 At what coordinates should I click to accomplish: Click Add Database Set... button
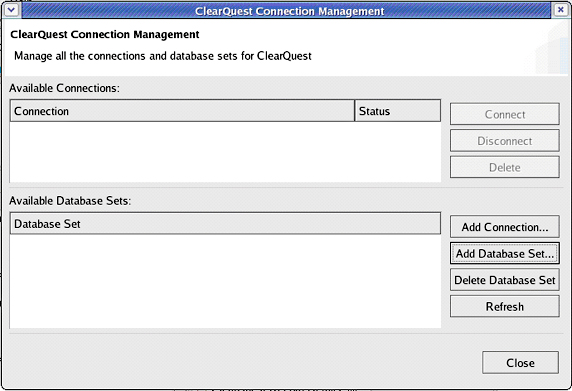(x=505, y=253)
